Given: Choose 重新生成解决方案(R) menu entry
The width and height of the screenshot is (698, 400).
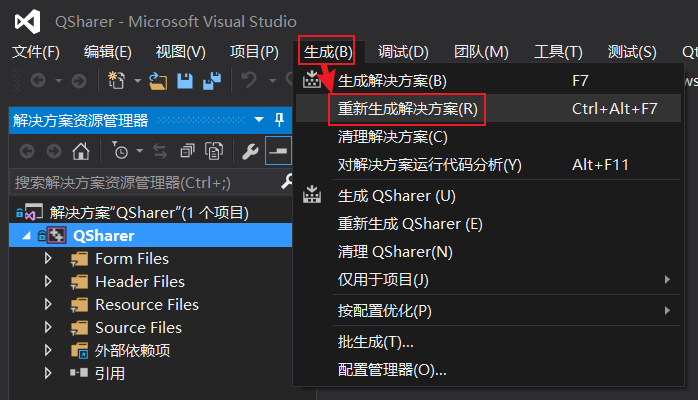Looking at the screenshot, I should pos(488,109).
